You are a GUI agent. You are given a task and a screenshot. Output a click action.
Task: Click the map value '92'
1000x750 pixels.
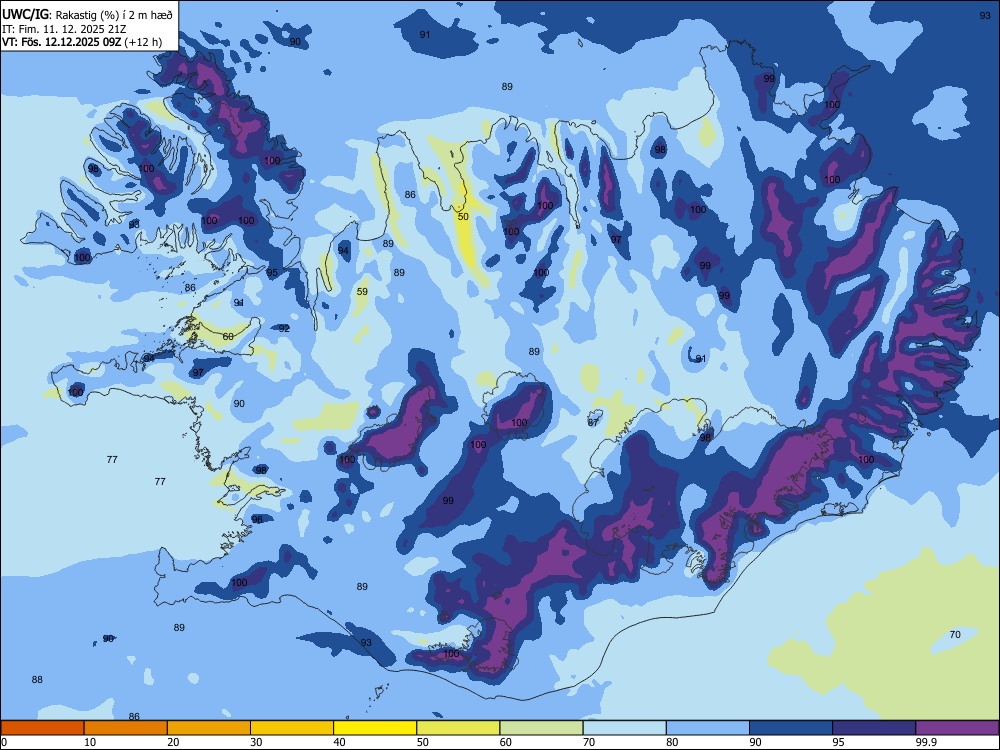pos(284,328)
